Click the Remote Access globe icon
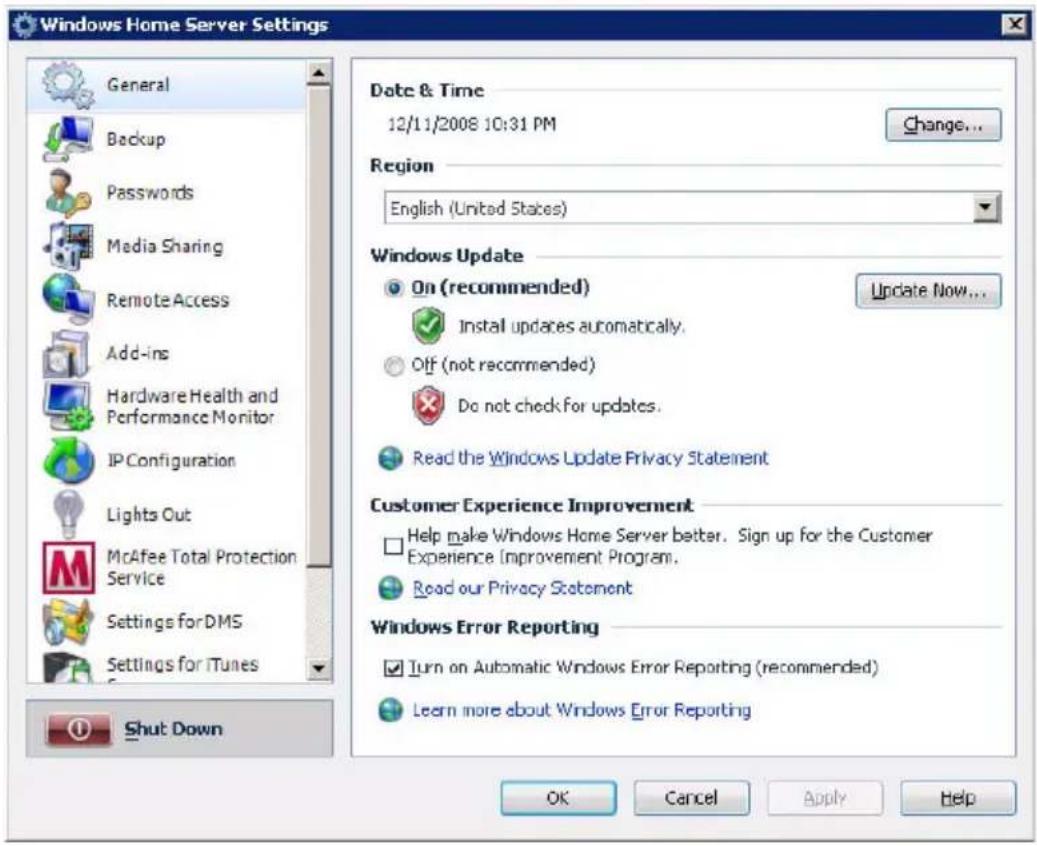Screen dimensions: 1037x846 pos(67,300)
